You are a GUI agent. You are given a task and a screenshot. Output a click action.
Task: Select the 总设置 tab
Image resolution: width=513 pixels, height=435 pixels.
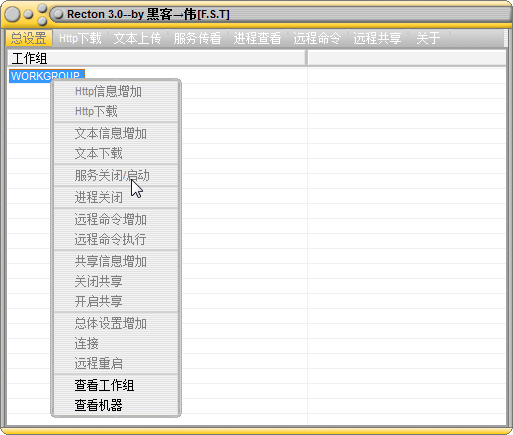[x=29, y=38]
